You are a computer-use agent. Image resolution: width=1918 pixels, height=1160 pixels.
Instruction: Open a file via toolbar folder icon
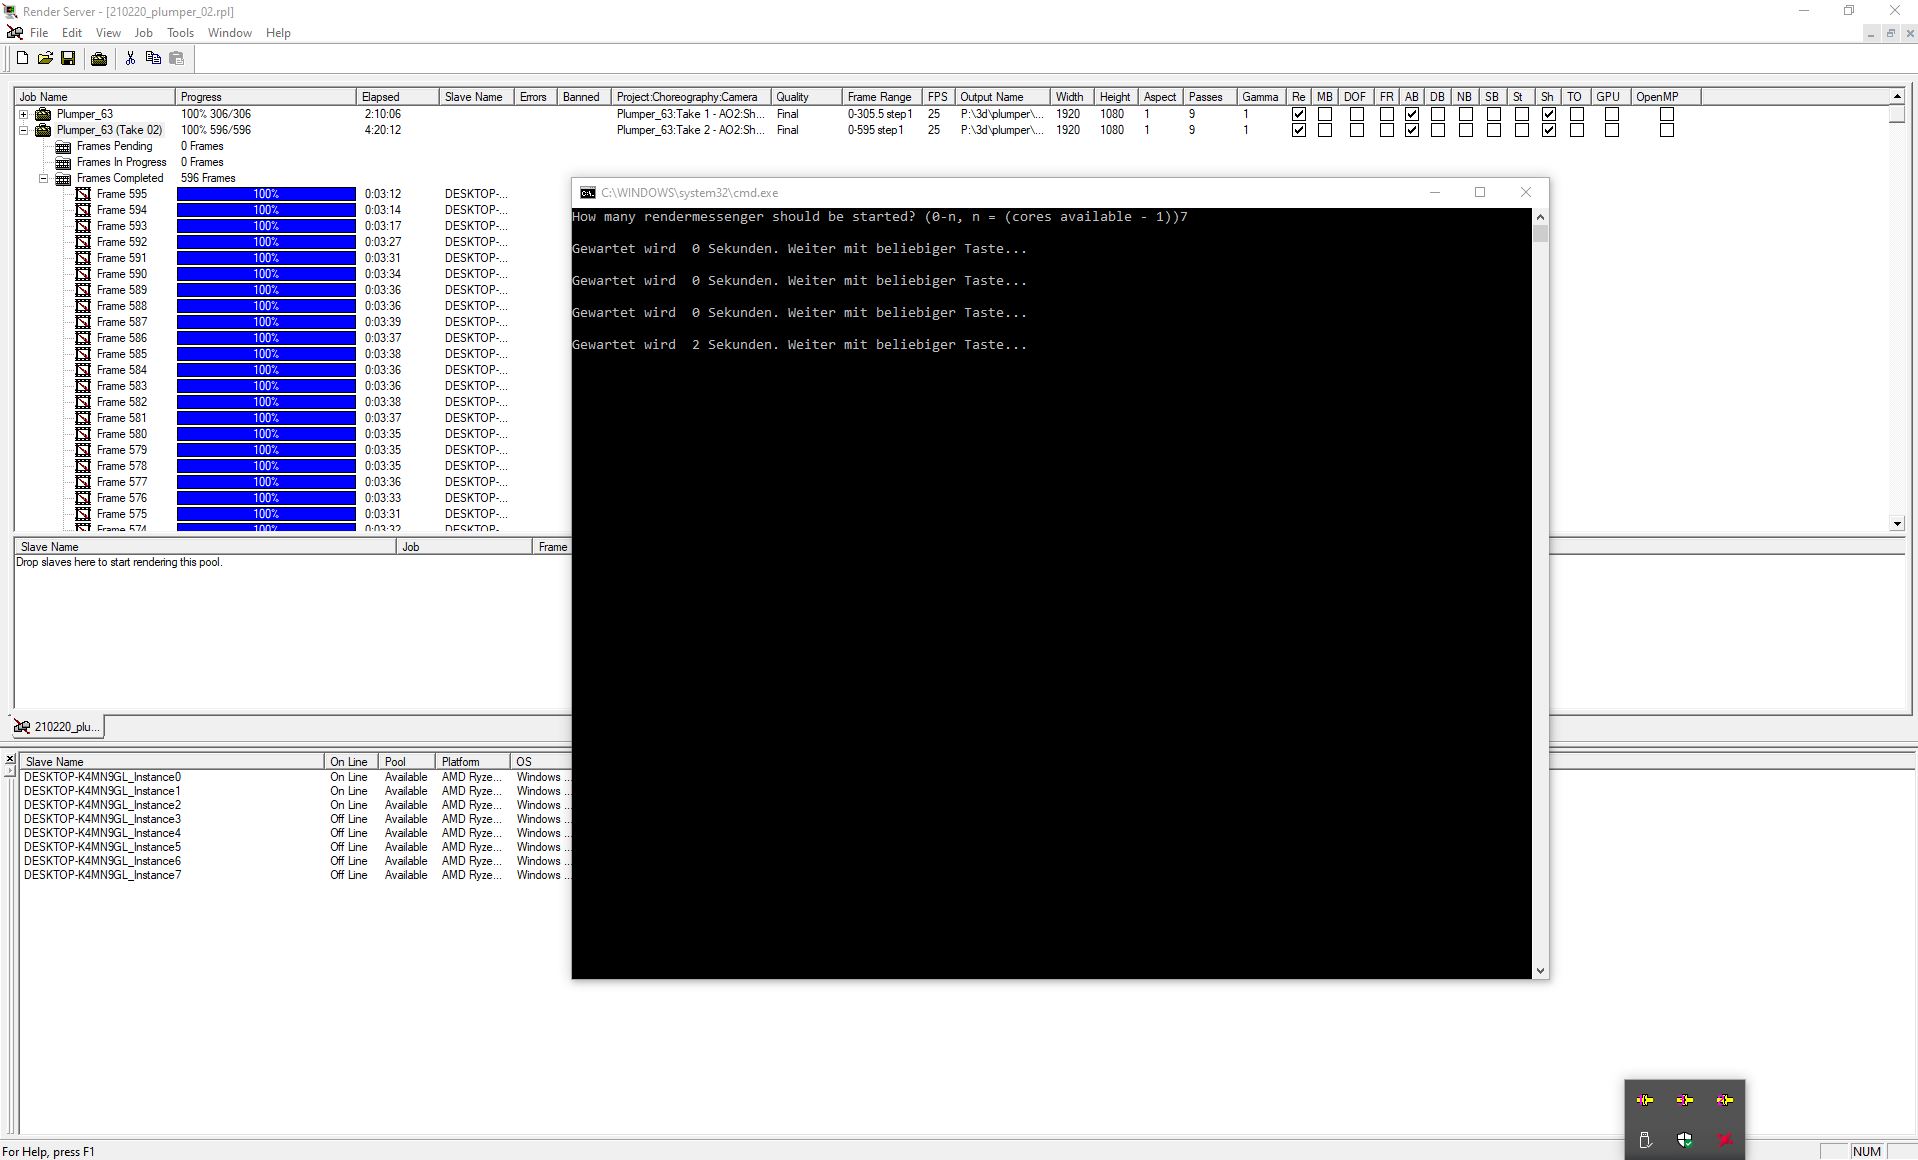click(x=45, y=59)
